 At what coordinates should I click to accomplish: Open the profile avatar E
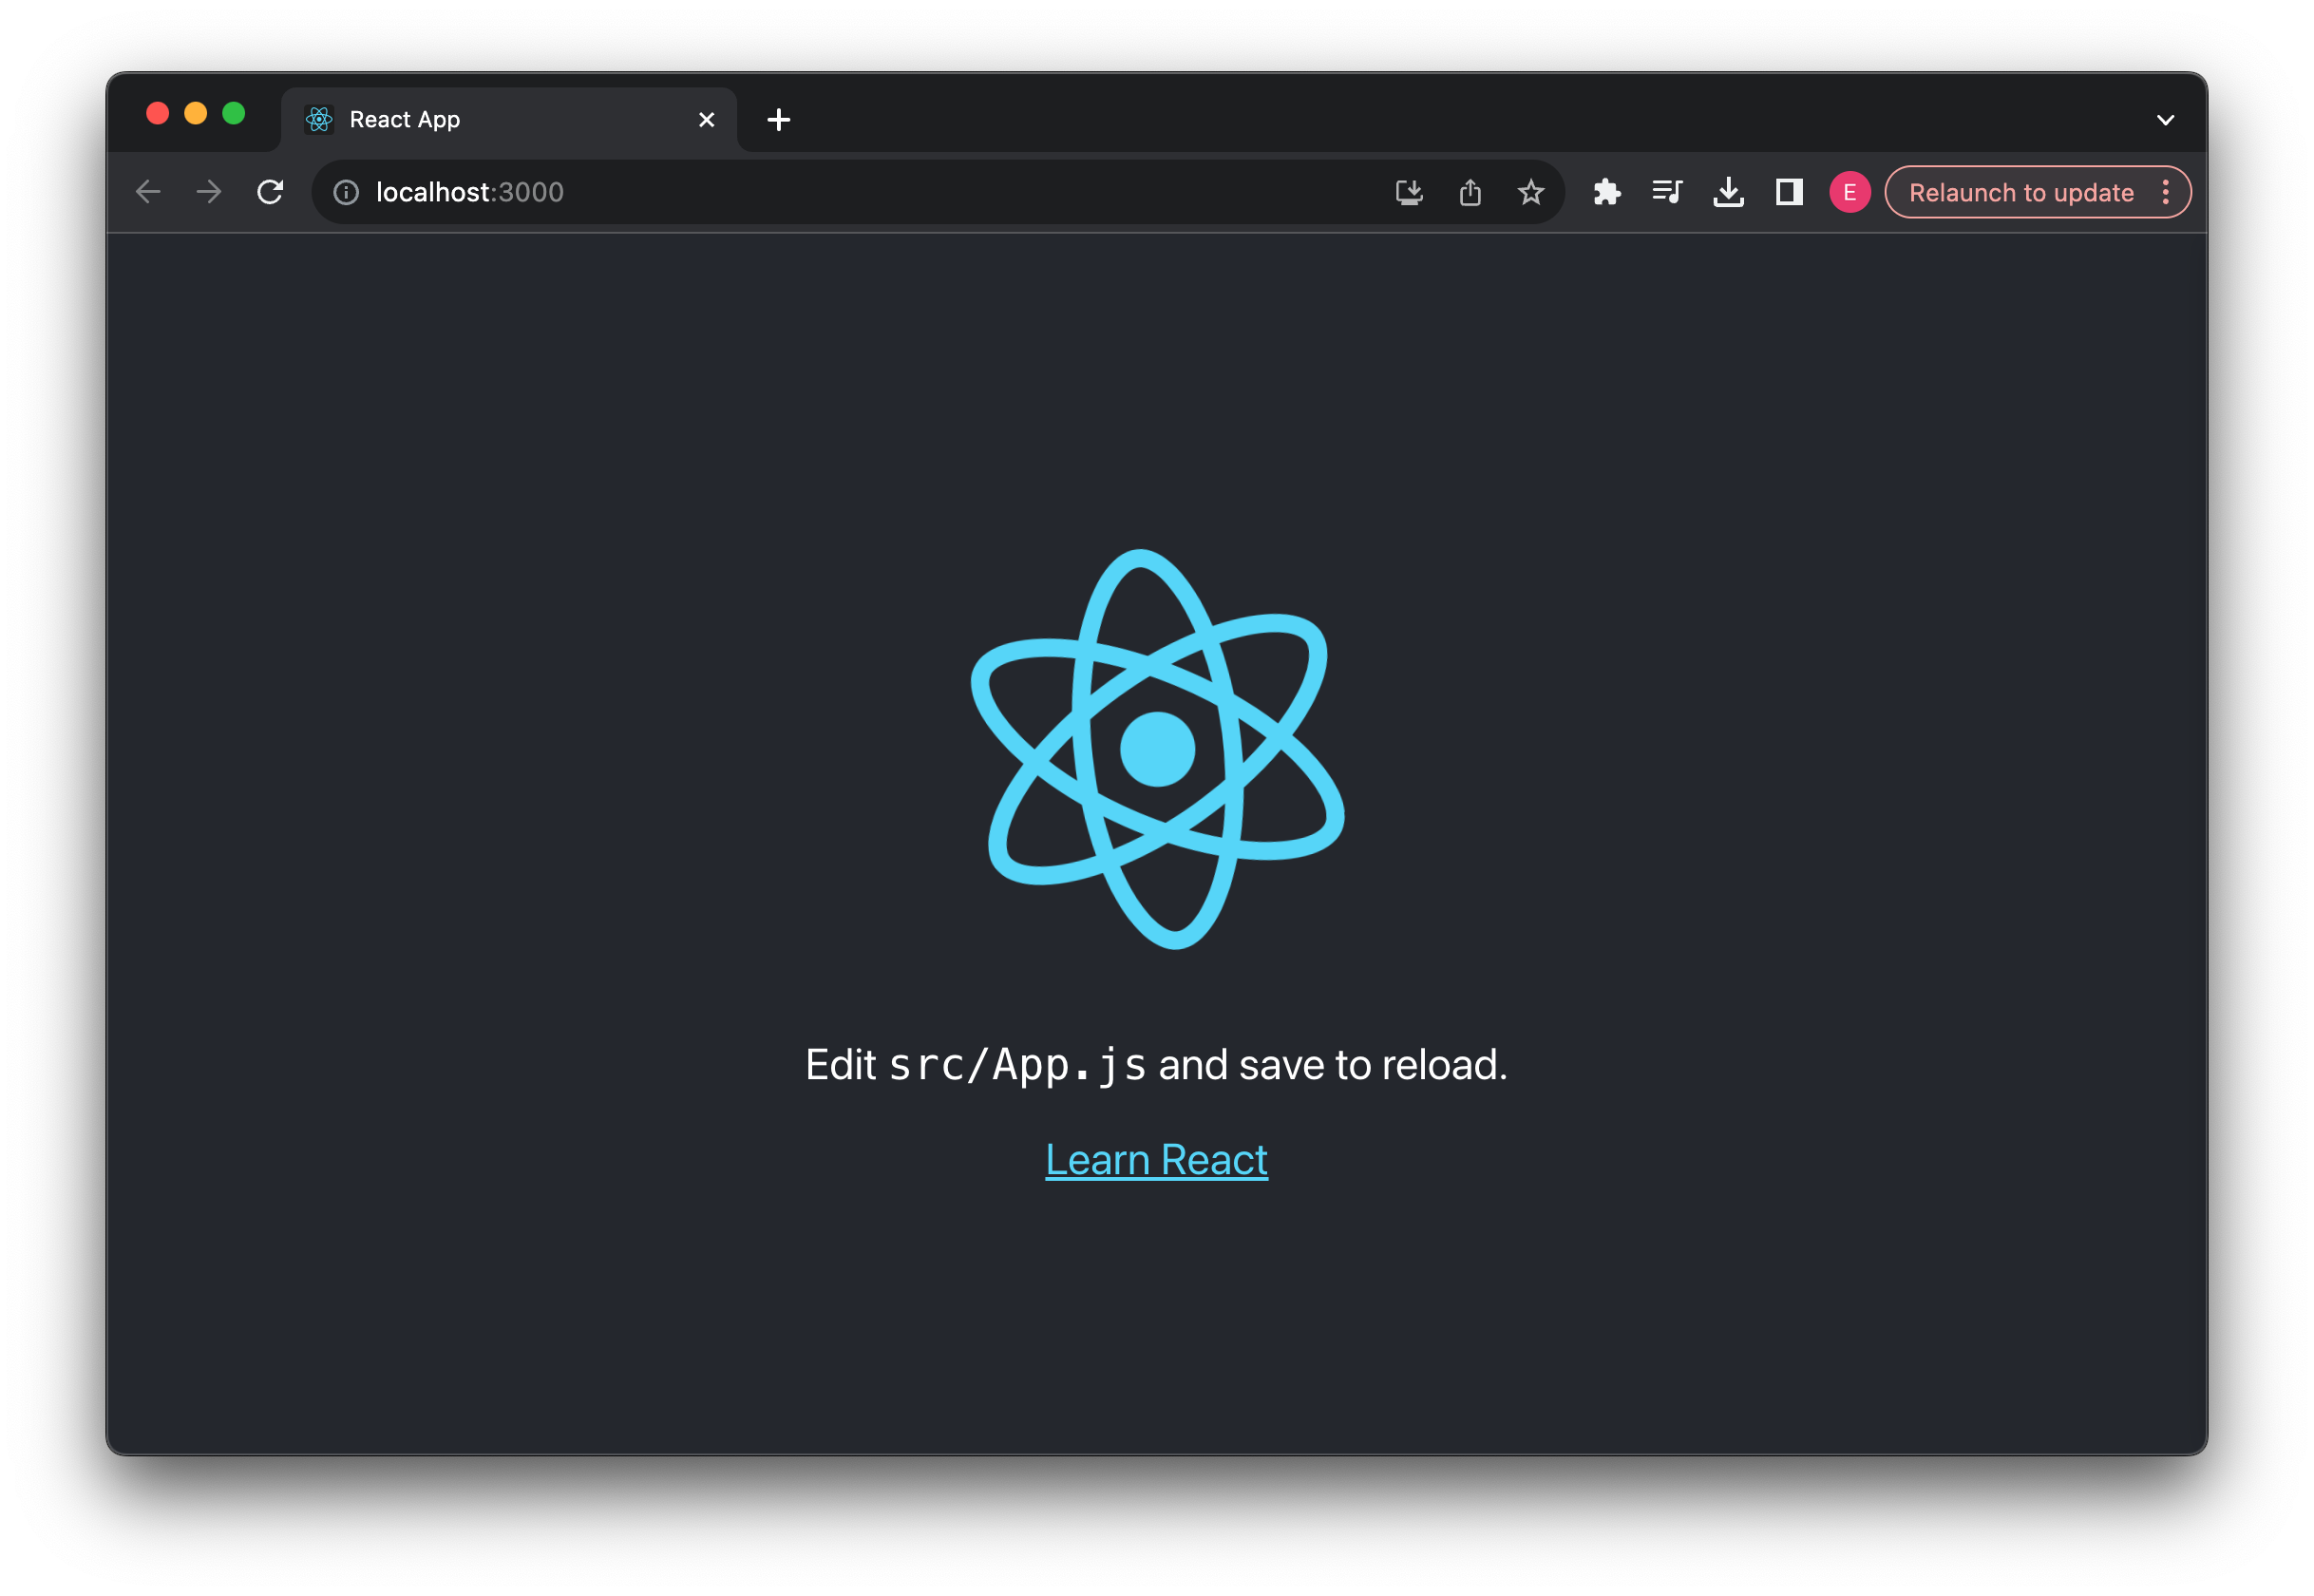(1850, 192)
